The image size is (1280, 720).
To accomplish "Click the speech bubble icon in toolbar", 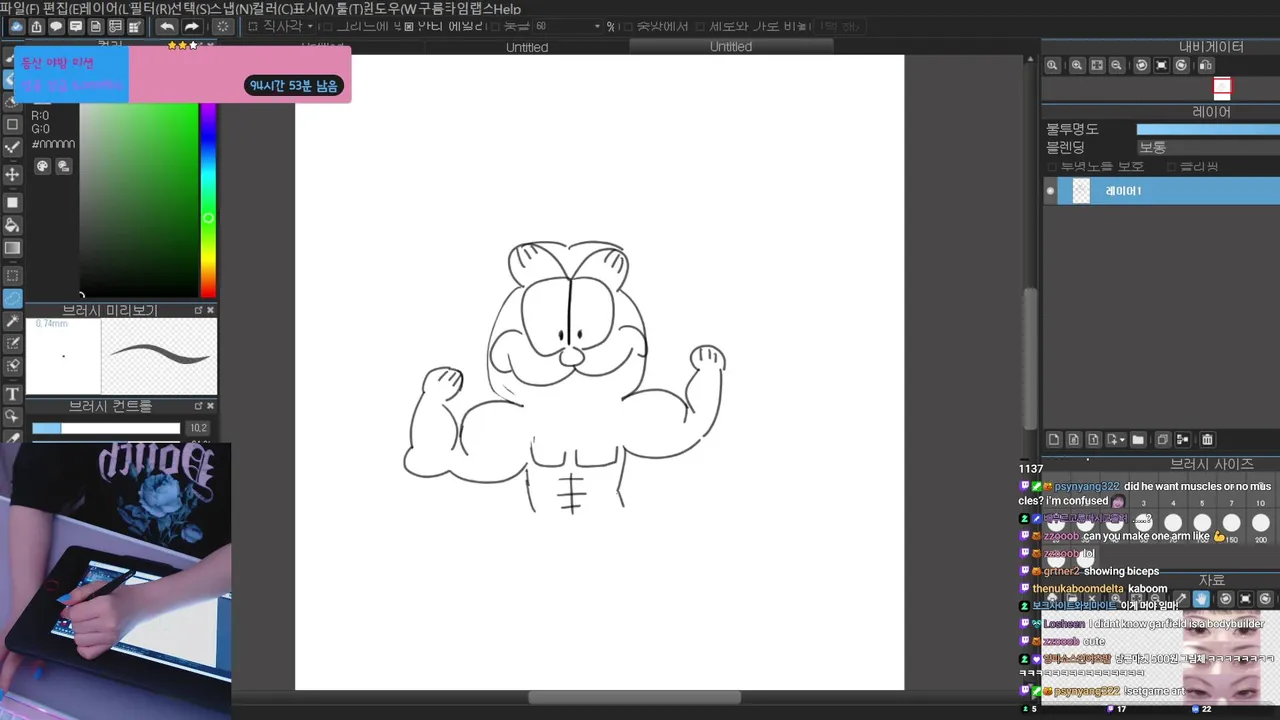I will coord(56,26).
